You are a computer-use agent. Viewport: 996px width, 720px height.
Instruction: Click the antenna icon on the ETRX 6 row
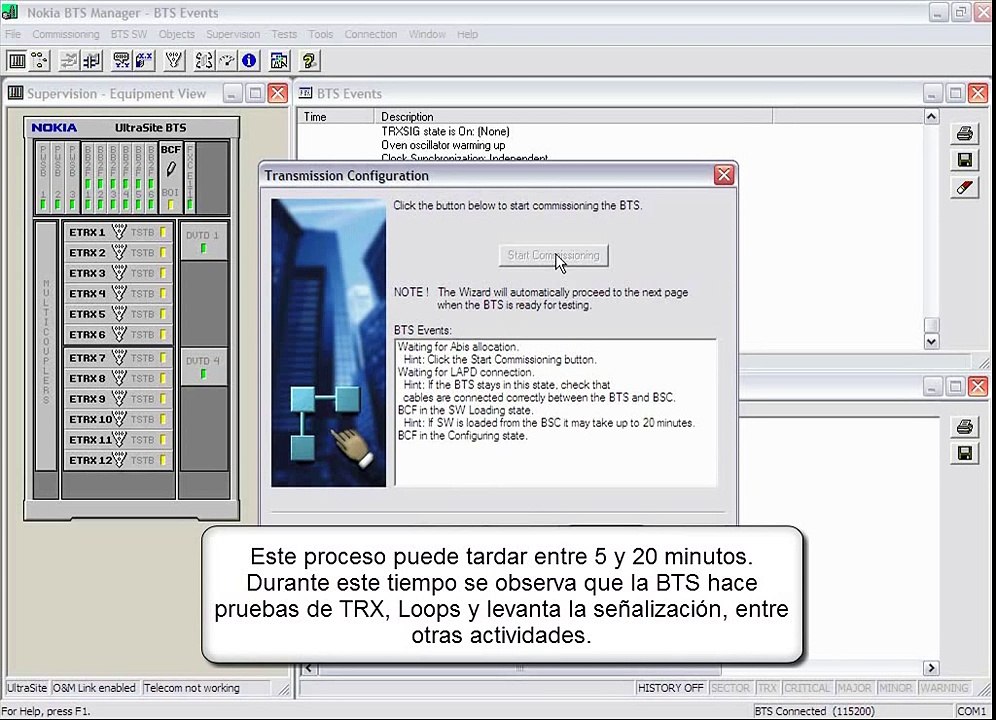pos(119,334)
